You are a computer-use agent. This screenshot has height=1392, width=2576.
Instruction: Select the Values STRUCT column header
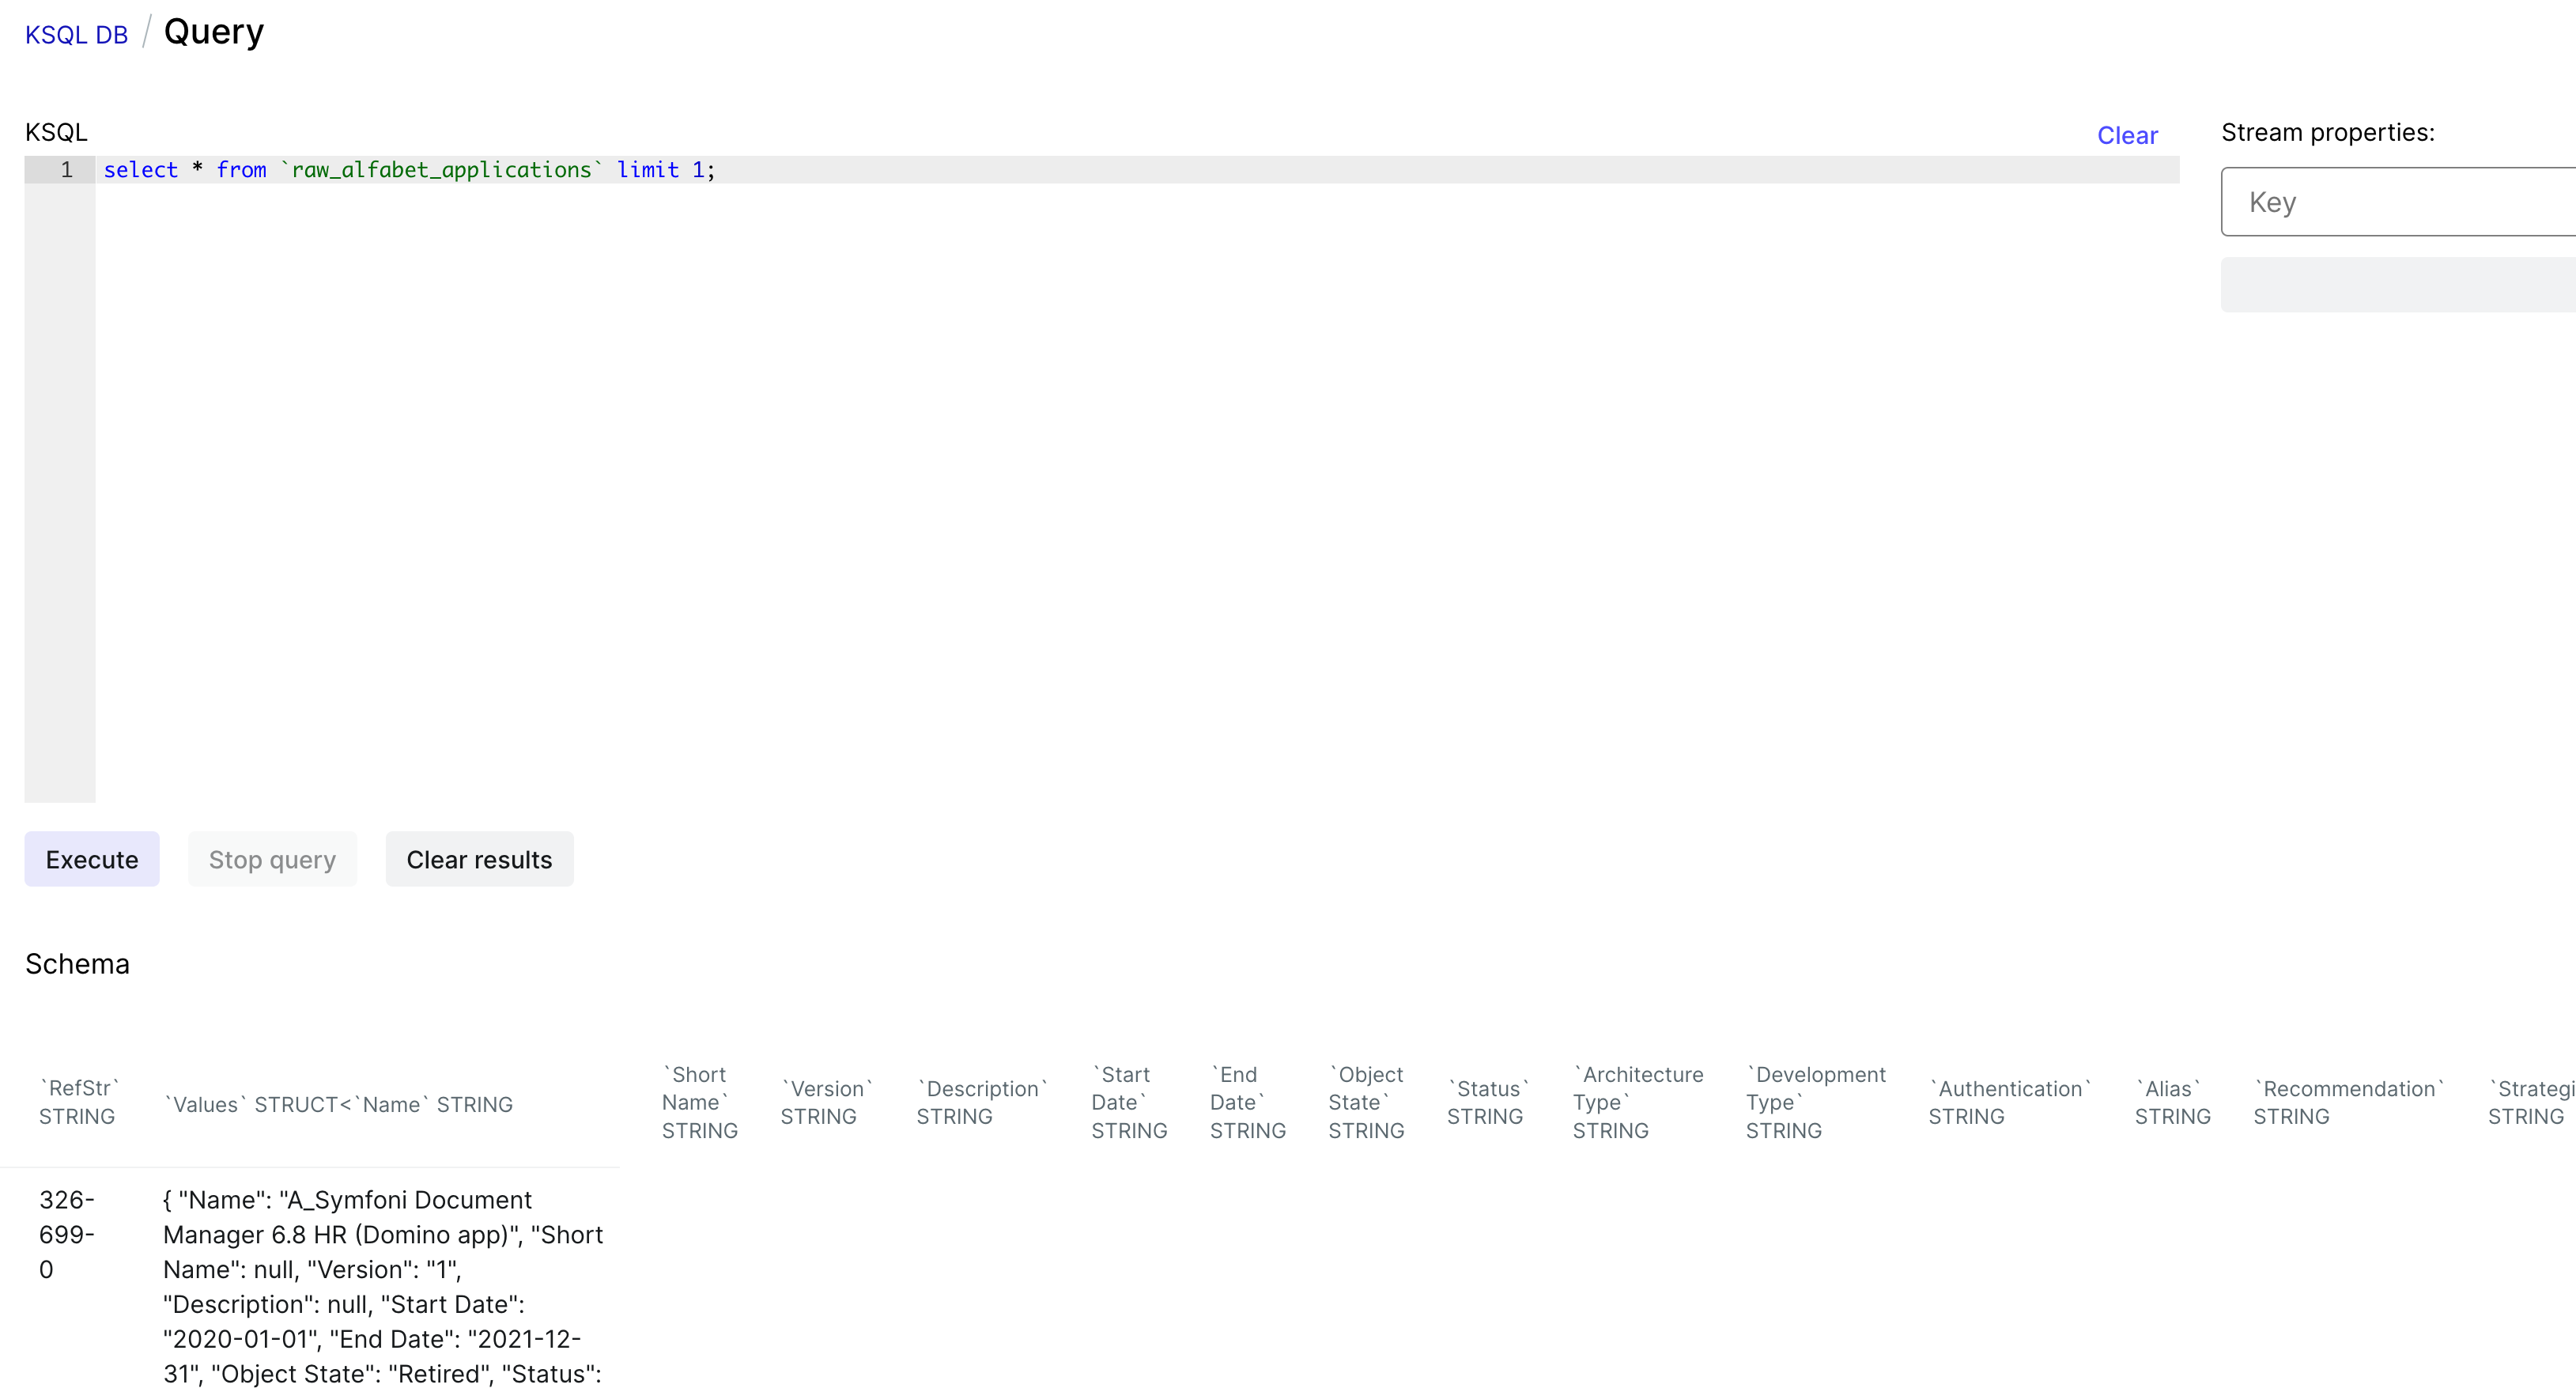340,1104
